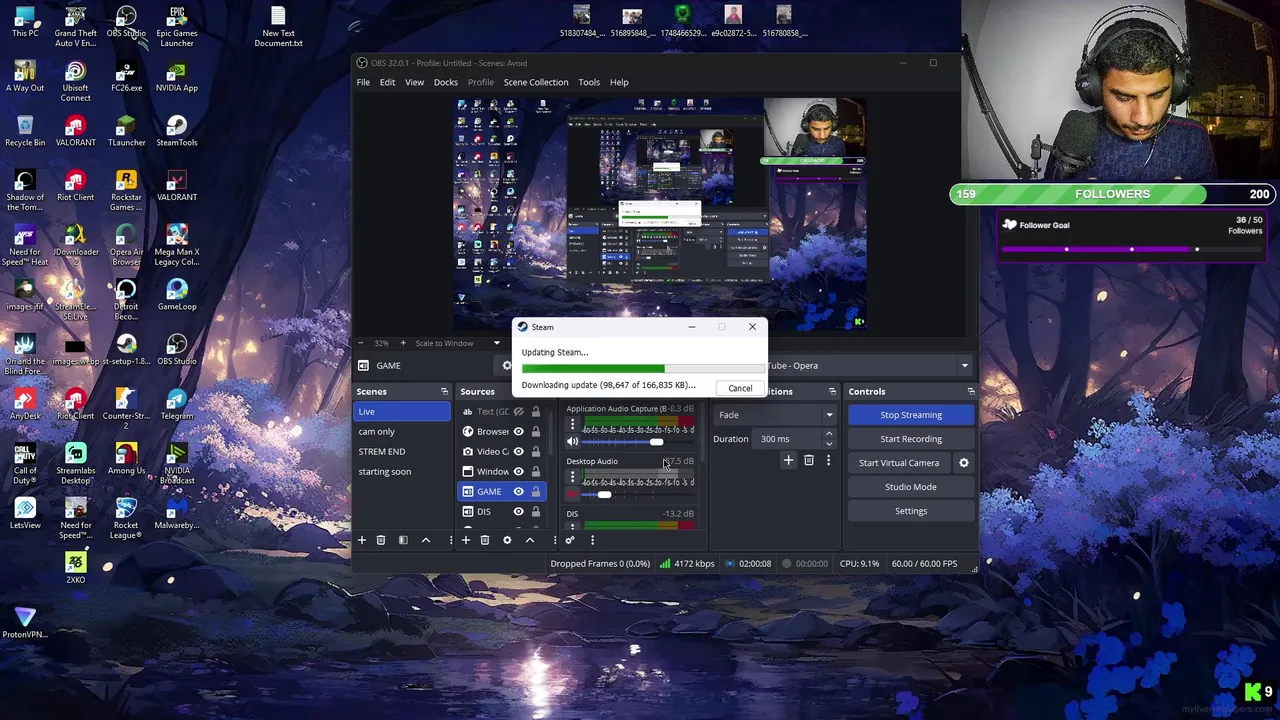Switch to the 'cam only' scene
This screenshot has height=720, width=1280.
click(x=403, y=432)
